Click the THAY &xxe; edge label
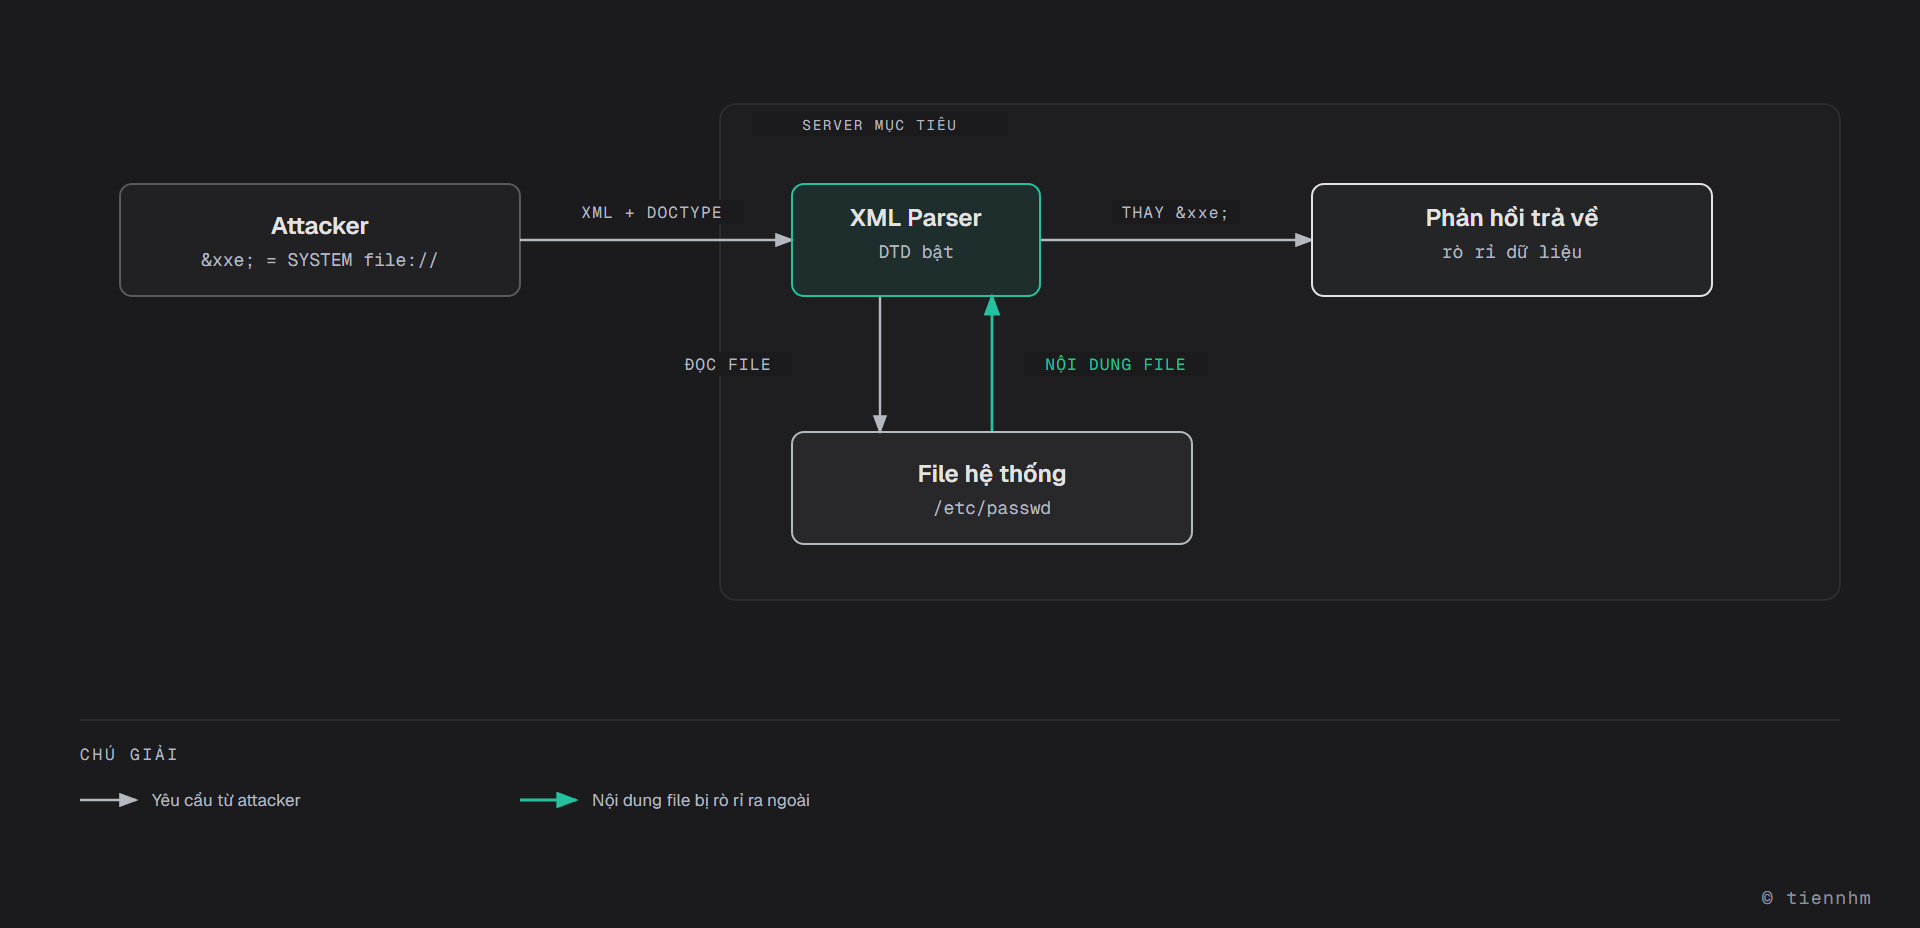Viewport: 1920px width, 928px height. pos(1175,213)
